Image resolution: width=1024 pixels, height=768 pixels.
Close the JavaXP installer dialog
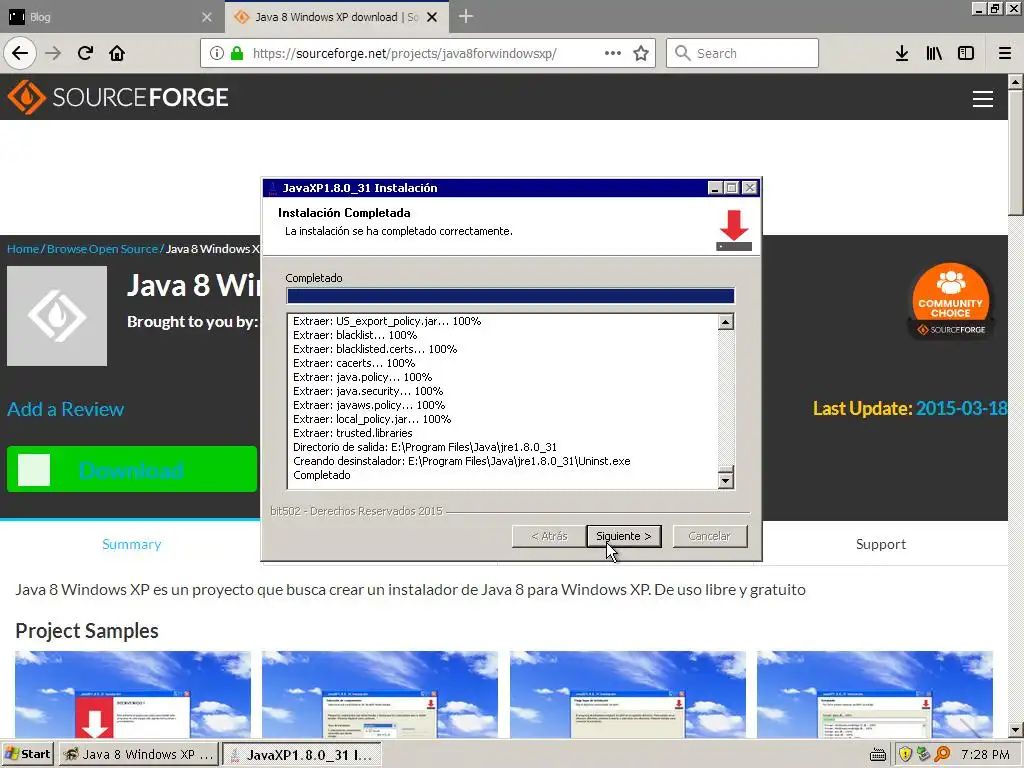[750, 188]
